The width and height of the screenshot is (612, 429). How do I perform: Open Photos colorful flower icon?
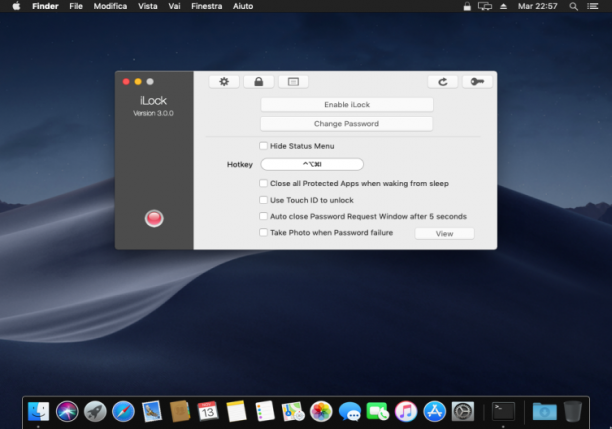(321, 411)
